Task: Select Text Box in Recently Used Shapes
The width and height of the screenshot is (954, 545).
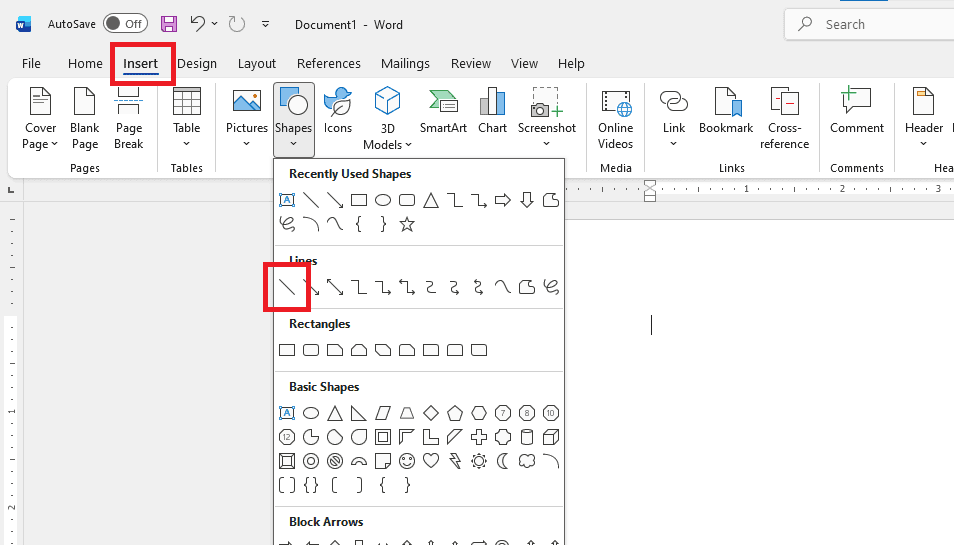Action: coord(287,200)
